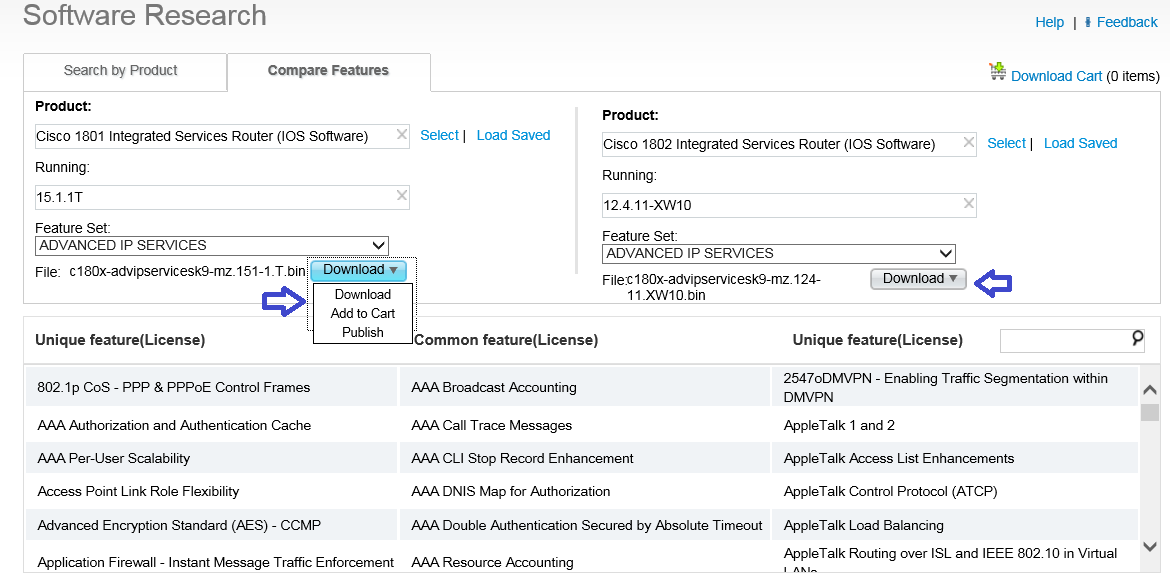Click the feature list scrollbar thumb
Image resolution: width=1170 pixels, height=575 pixels.
(x=1150, y=412)
